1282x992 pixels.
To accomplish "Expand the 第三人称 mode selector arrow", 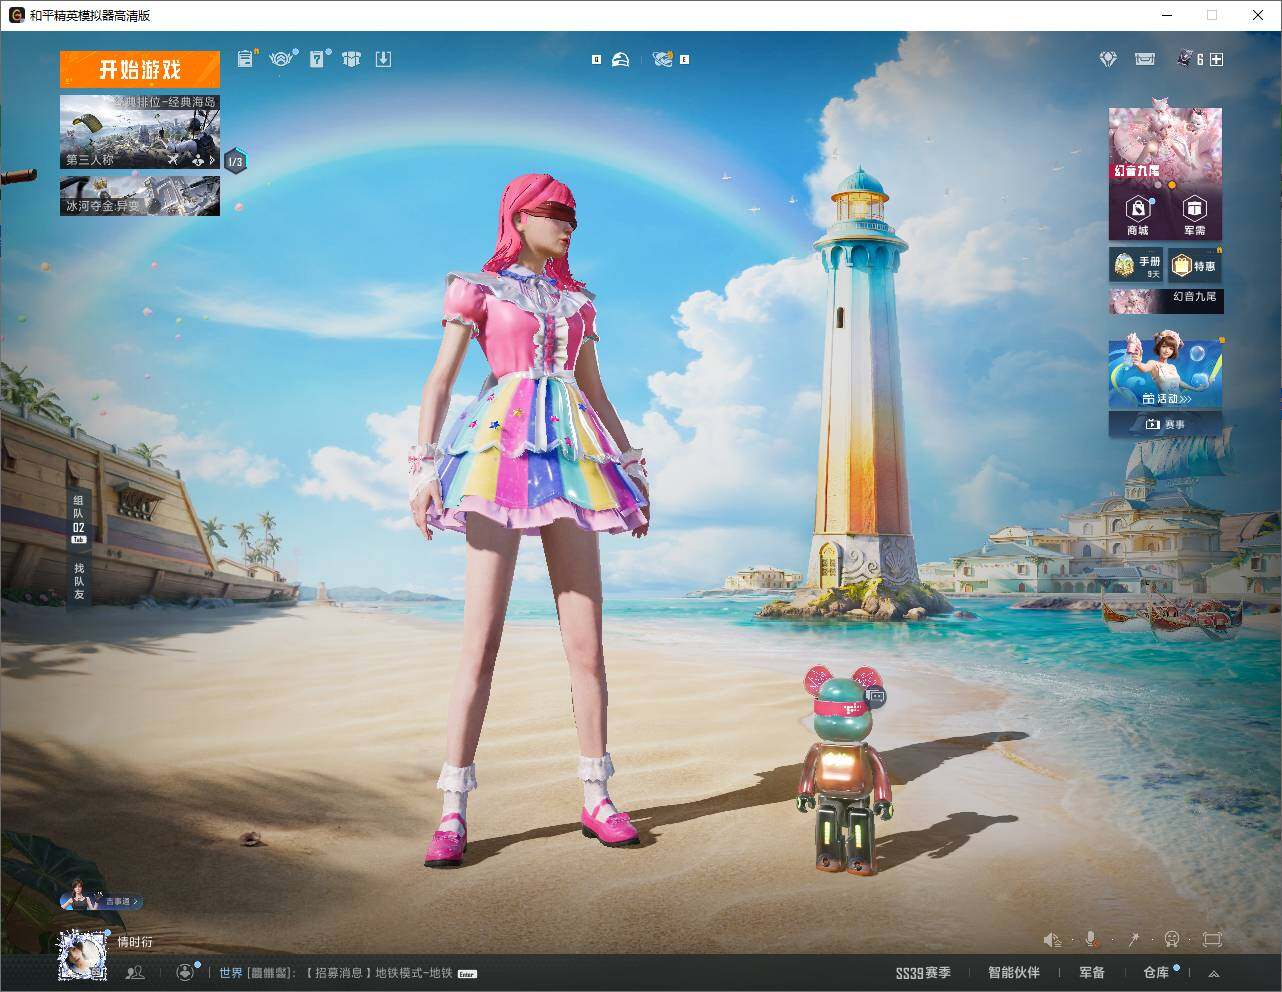I will point(212,160).
